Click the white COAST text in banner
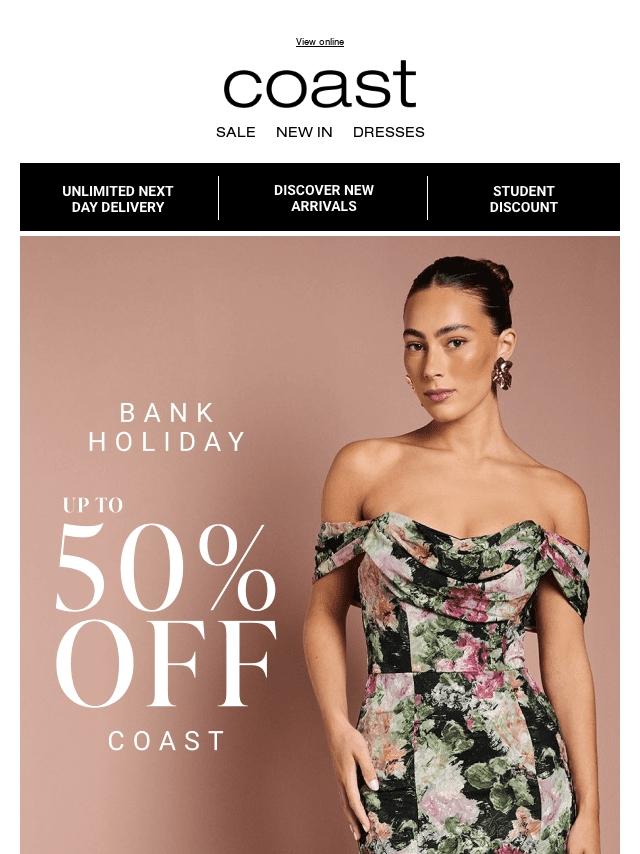 166,741
